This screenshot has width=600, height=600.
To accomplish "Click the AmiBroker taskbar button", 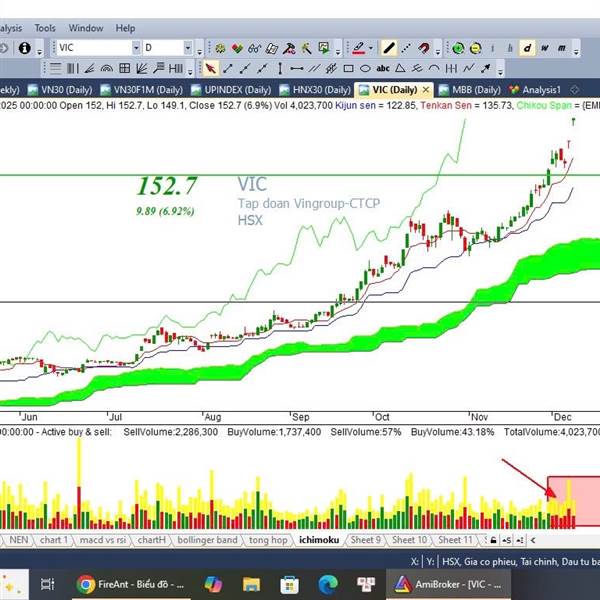I will [448, 585].
